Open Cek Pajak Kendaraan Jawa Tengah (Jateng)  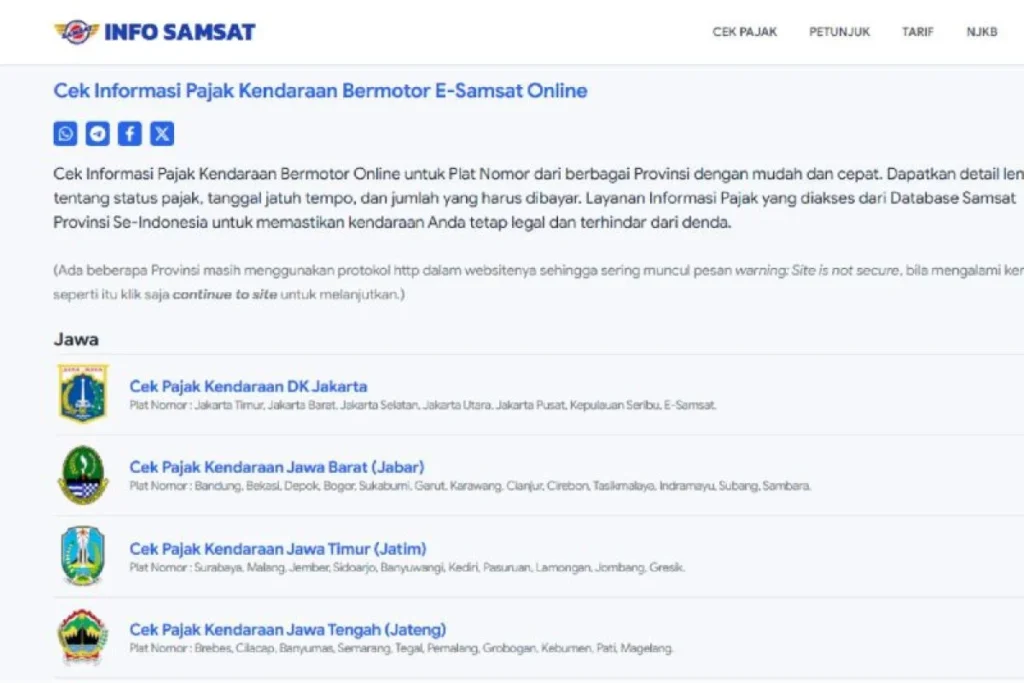pyautogui.click(x=287, y=629)
